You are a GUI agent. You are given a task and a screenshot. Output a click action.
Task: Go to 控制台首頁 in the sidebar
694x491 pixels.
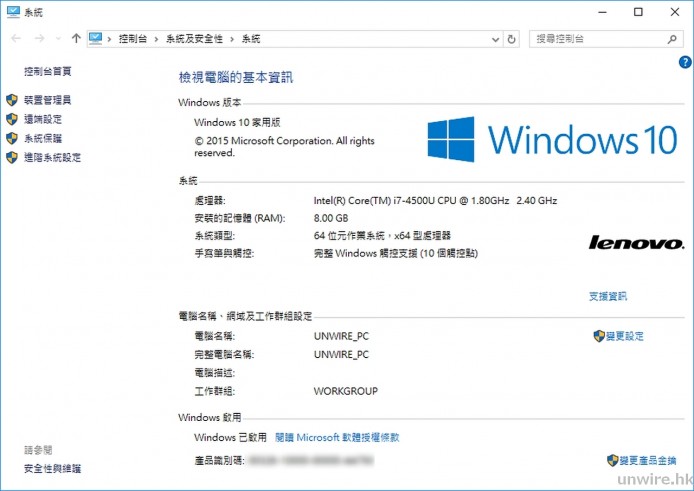[48, 72]
